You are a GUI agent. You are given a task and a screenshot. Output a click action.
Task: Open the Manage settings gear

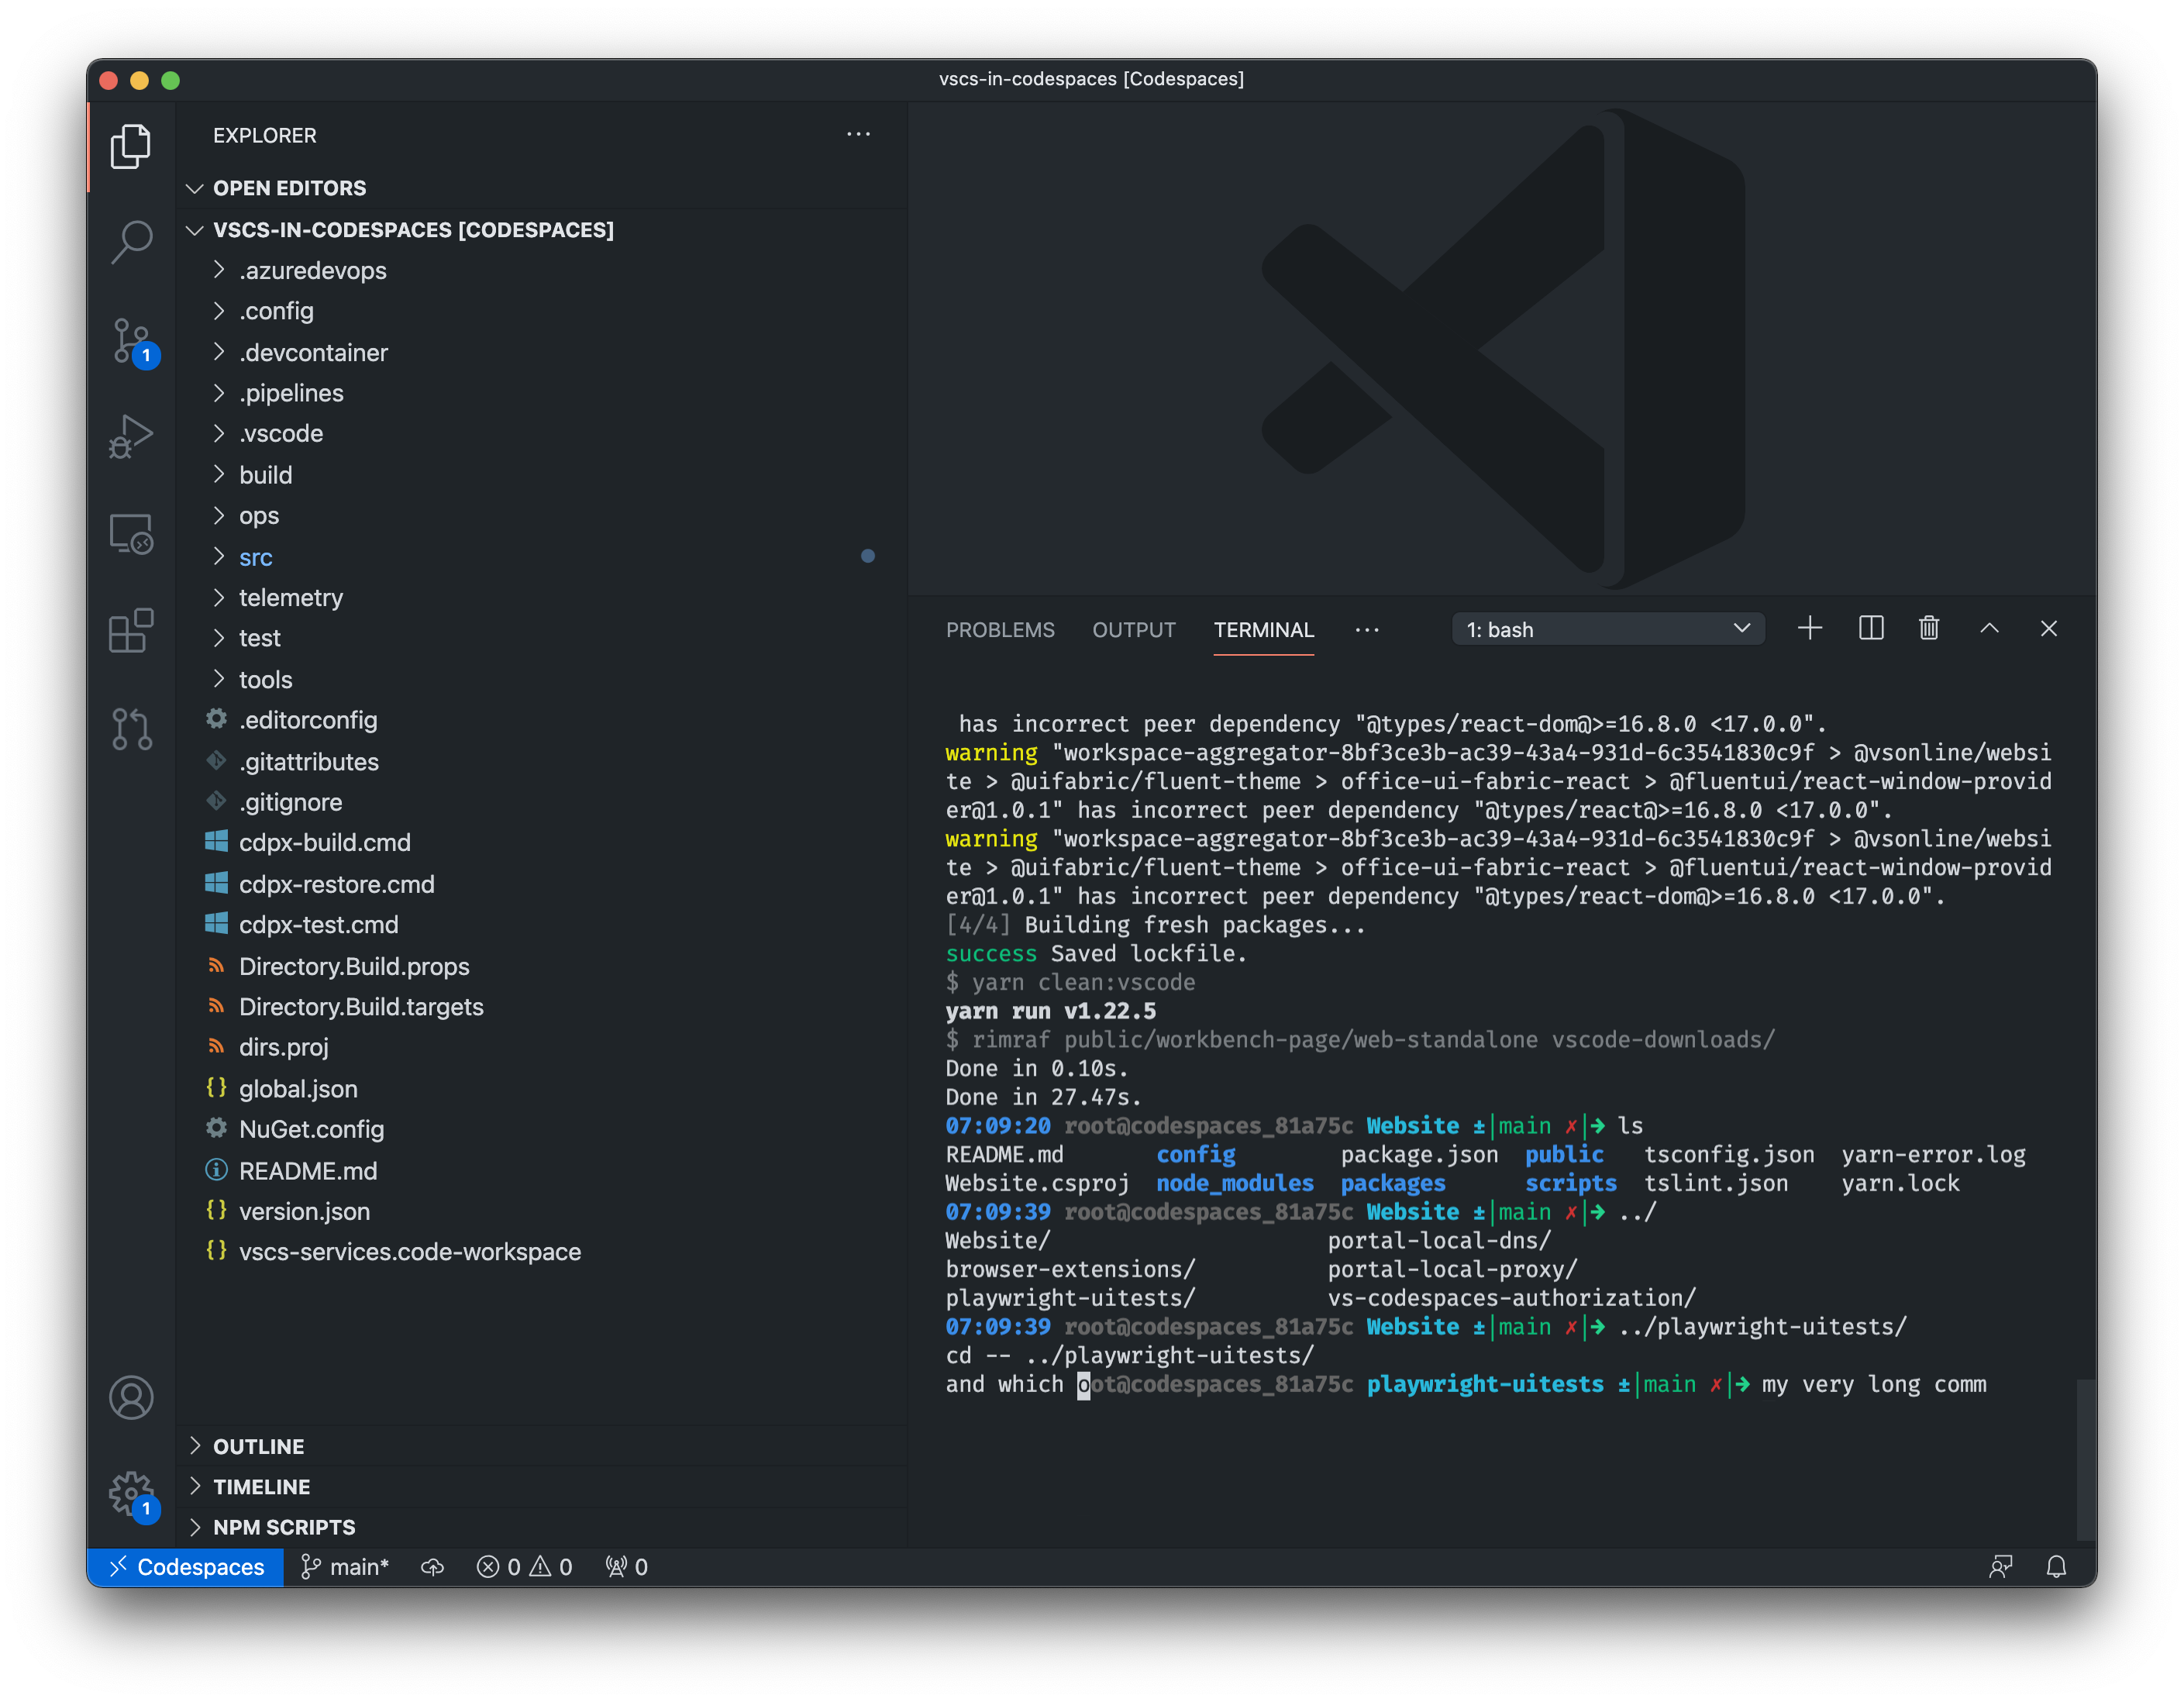[131, 1492]
